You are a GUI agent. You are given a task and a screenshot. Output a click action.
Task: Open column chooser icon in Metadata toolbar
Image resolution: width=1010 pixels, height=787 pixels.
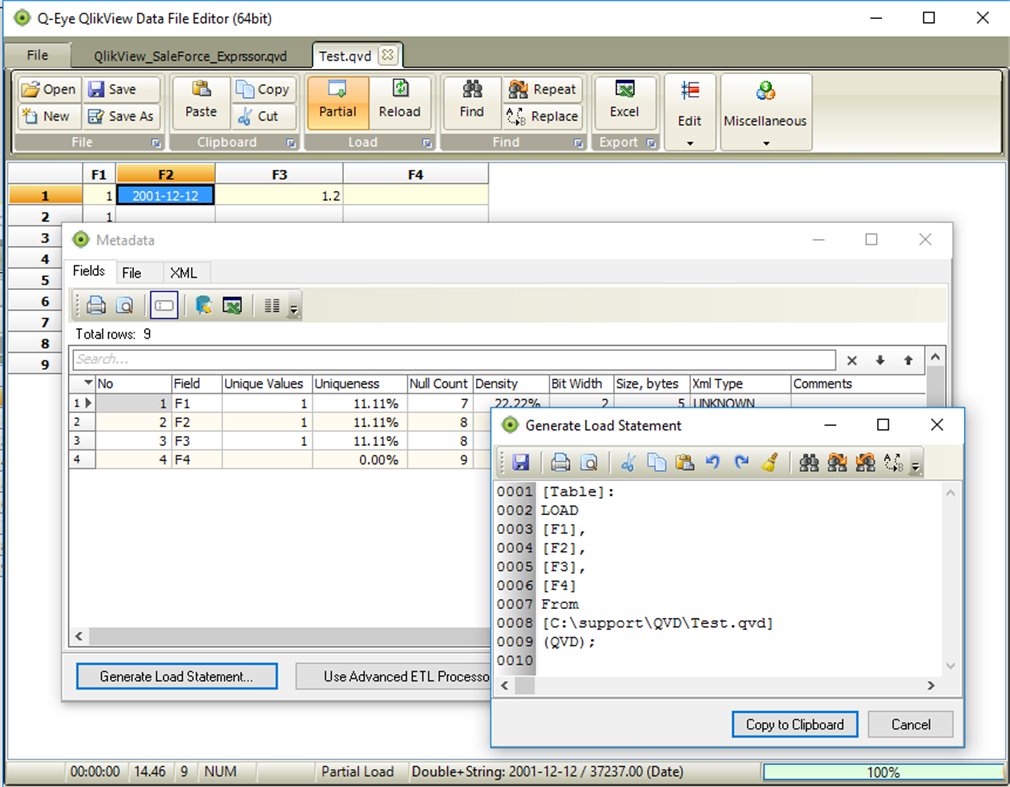tap(272, 305)
